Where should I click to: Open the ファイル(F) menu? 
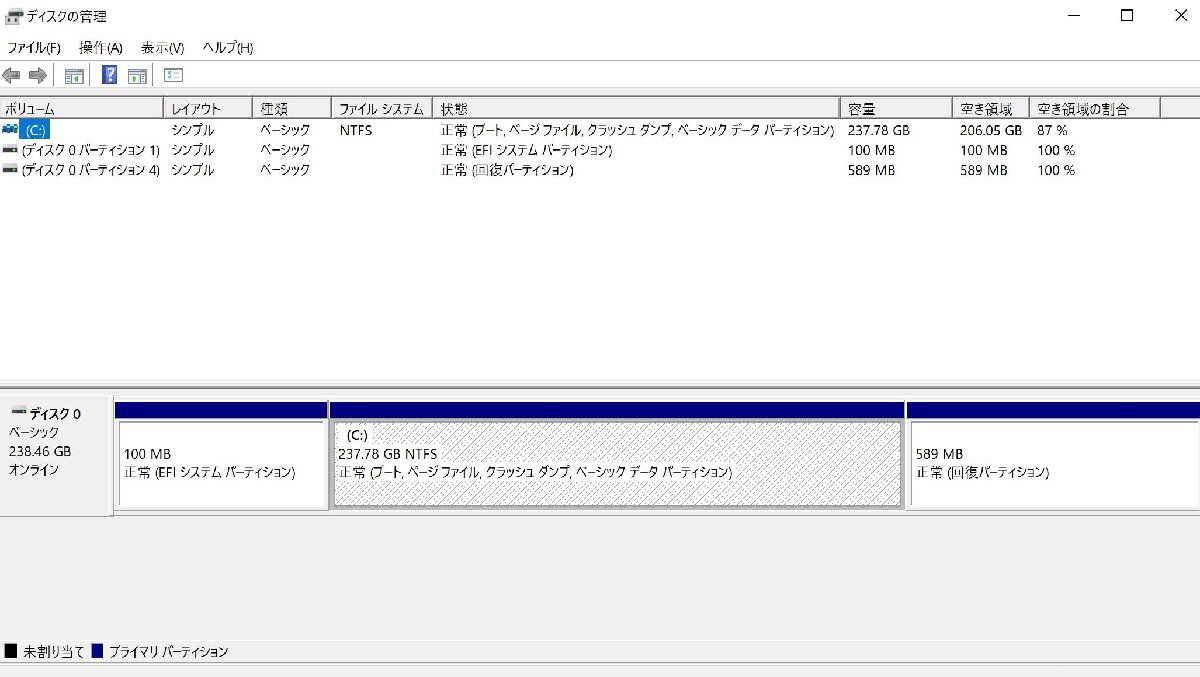pos(34,48)
